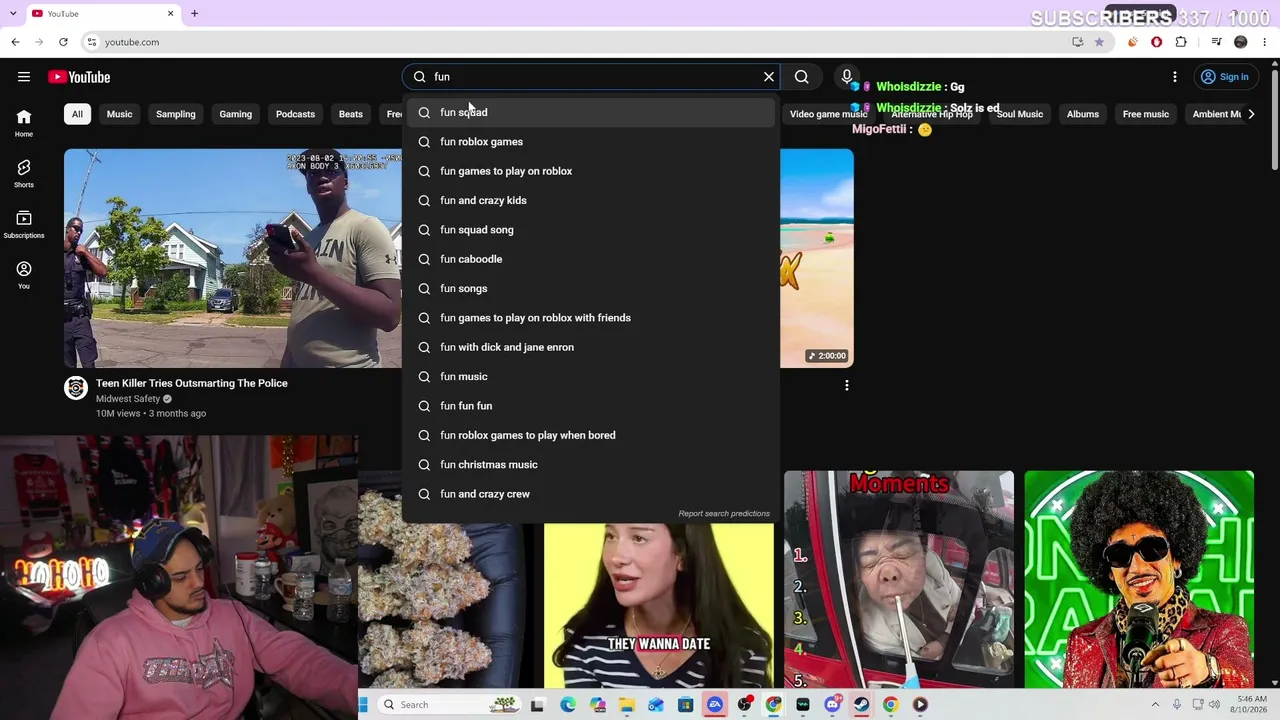This screenshot has width=1280, height=720.
Task: Bookmark this page with the star
Action: (x=1099, y=42)
